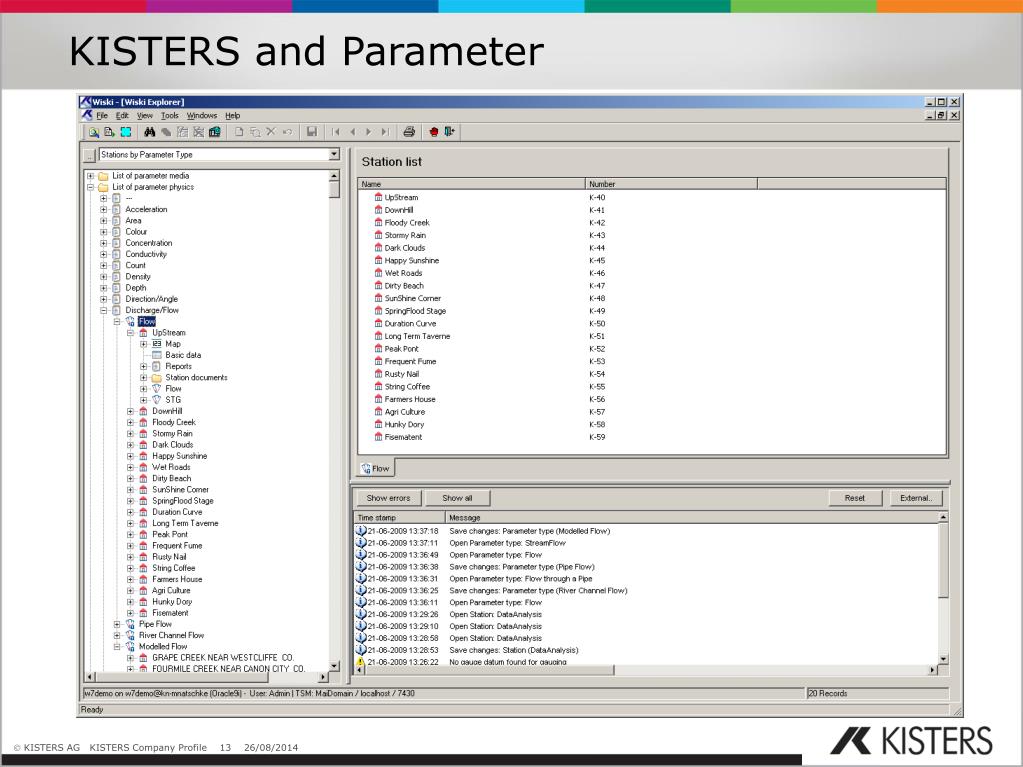Click the Undo arrow toolbar icon
1023x767 pixels.
(x=287, y=132)
